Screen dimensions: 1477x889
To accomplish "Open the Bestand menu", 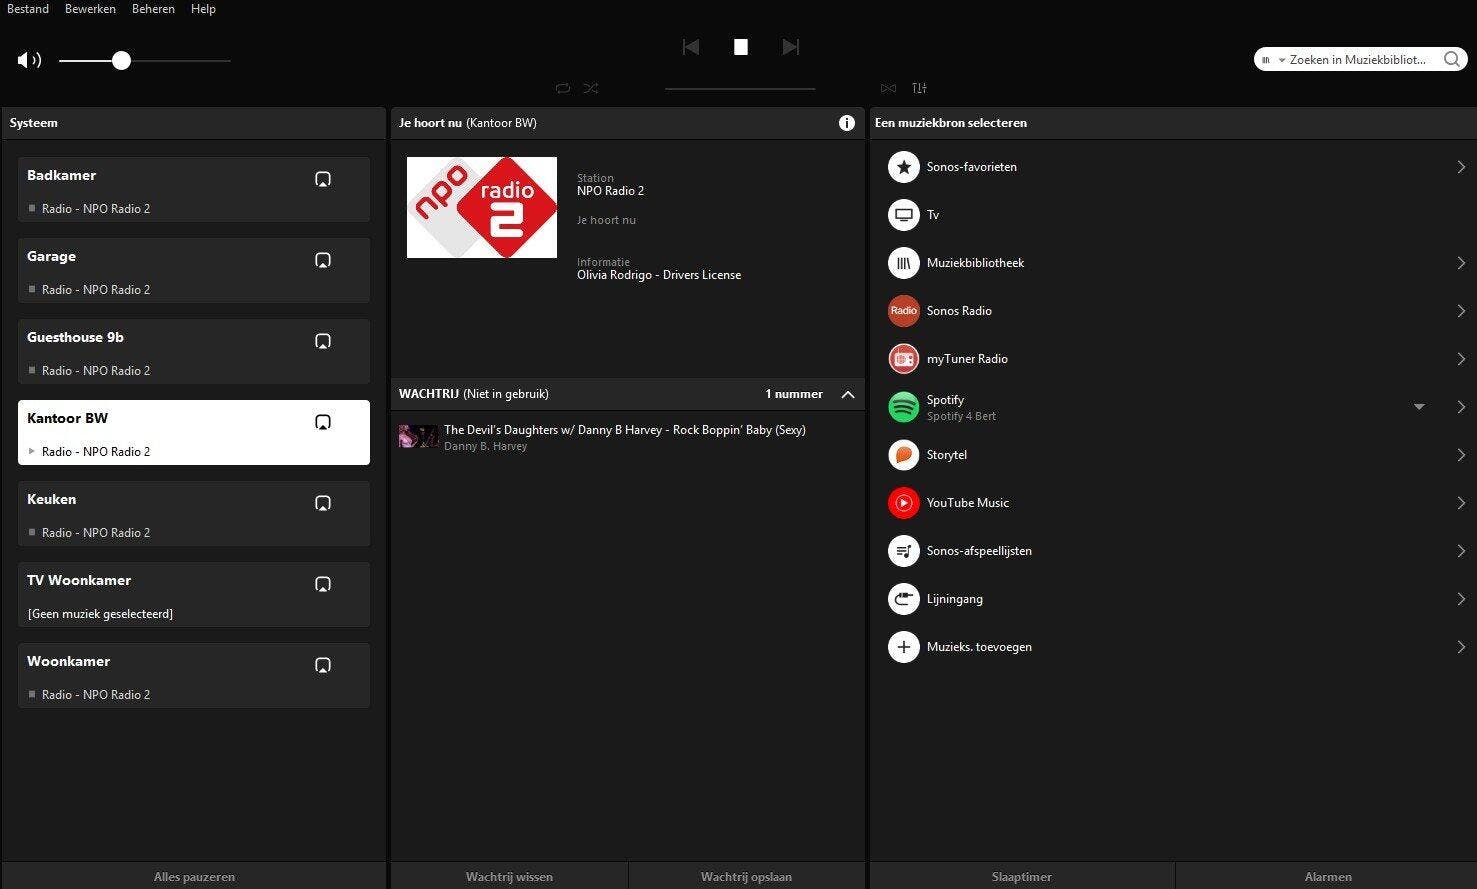I will (28, 9).
